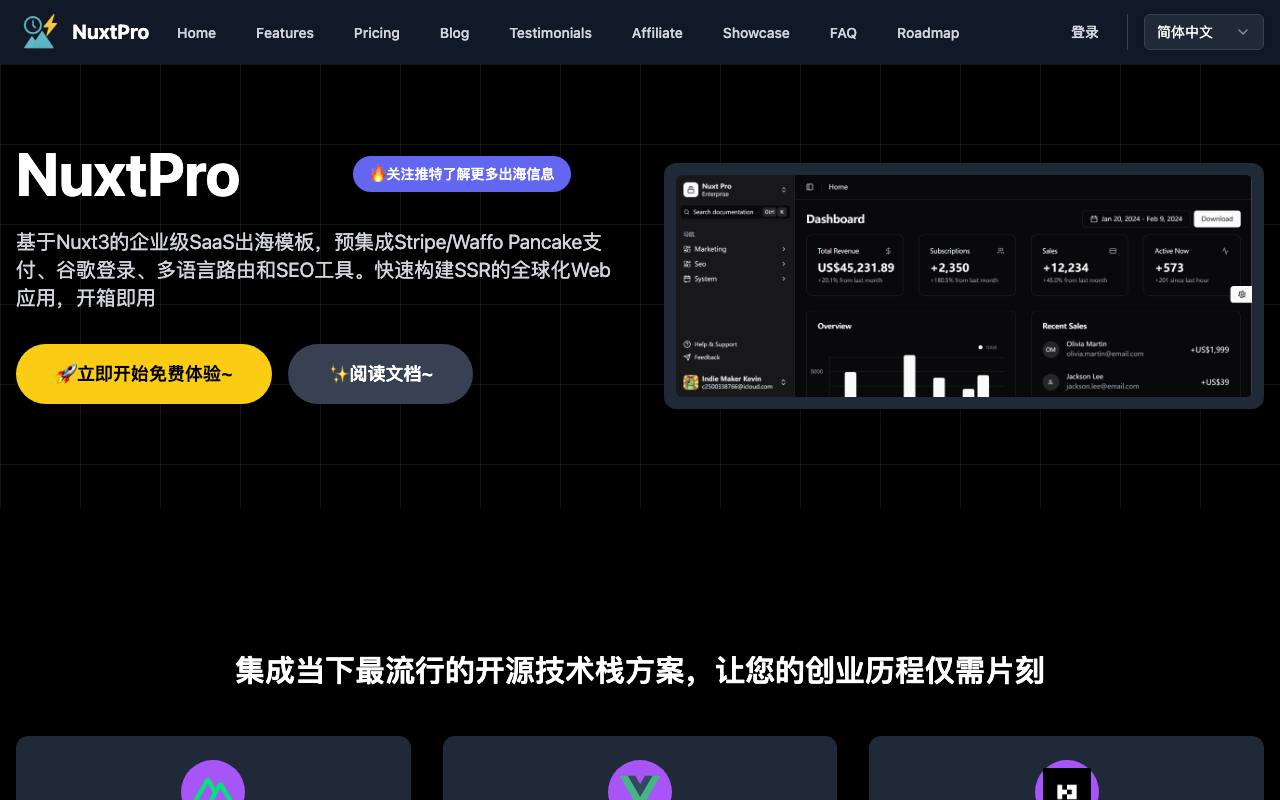Click the US$45,231.89 revenue value
Image resolution: width=1280 pixels, height=800 pixels.
tap(856, 268)
